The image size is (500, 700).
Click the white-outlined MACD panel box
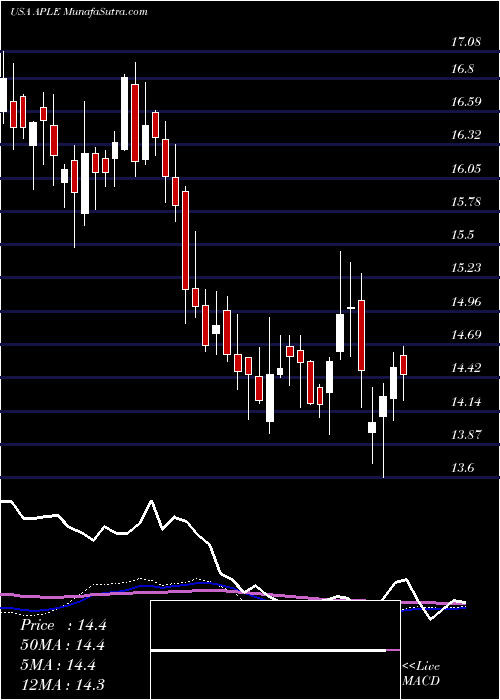tap(275, 650)
